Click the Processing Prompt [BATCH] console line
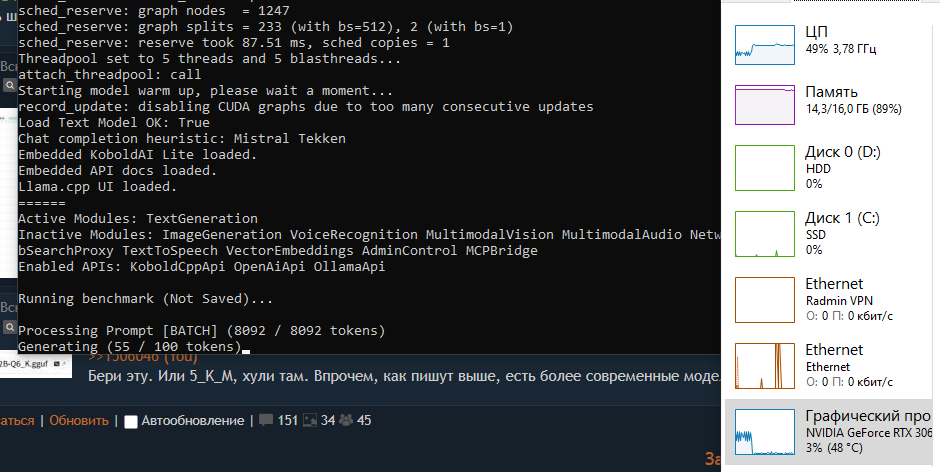This screenshot has height=472, width=940. coord(200,330)
